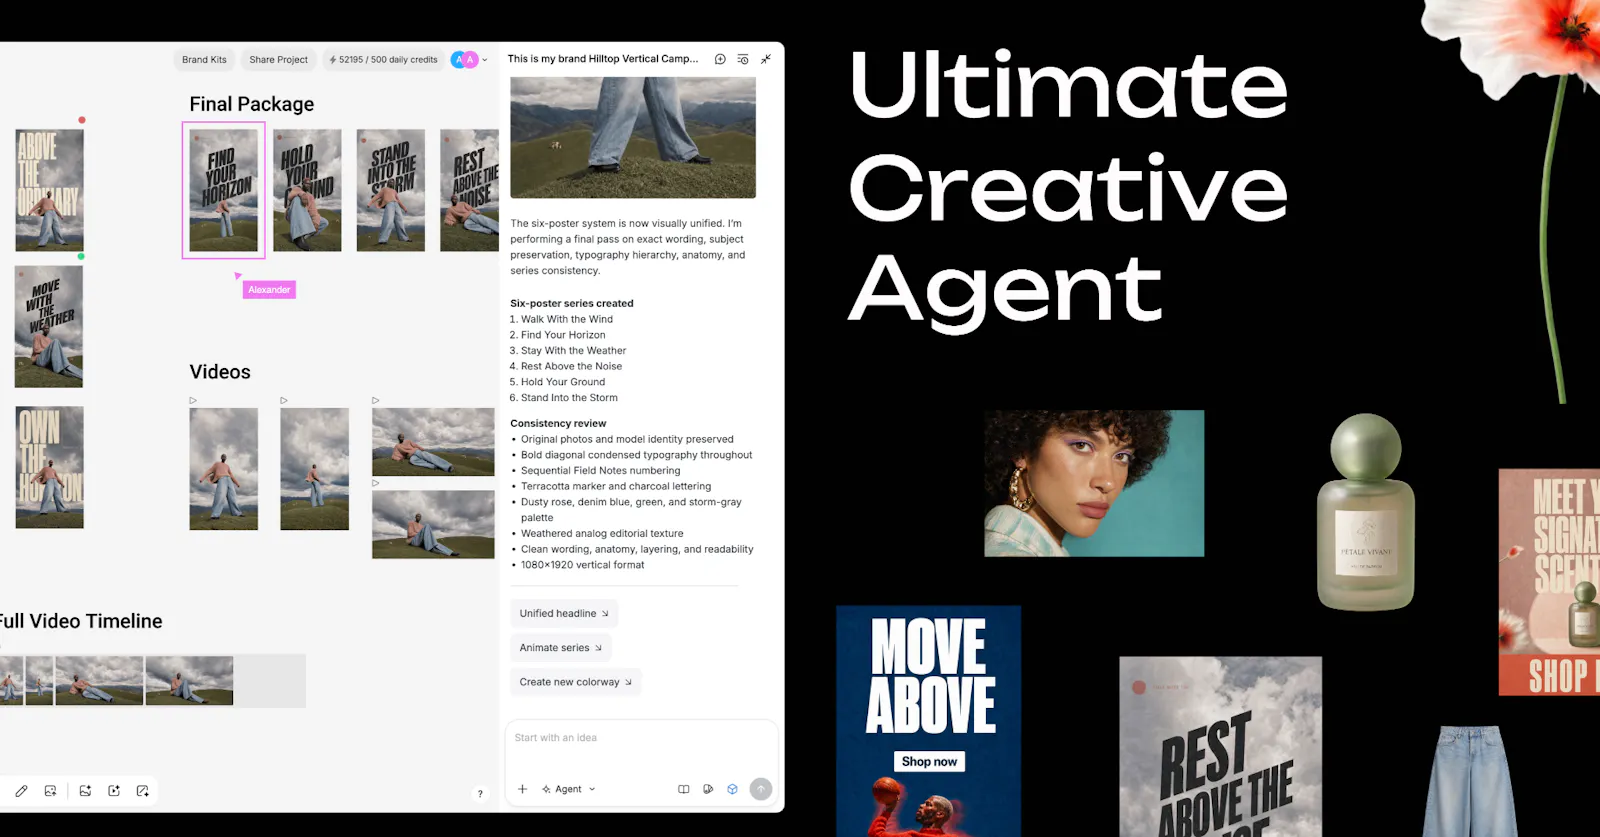Send the message with arrow button
Viewport: 1600px width, 837px height.
tap(761, 789)
